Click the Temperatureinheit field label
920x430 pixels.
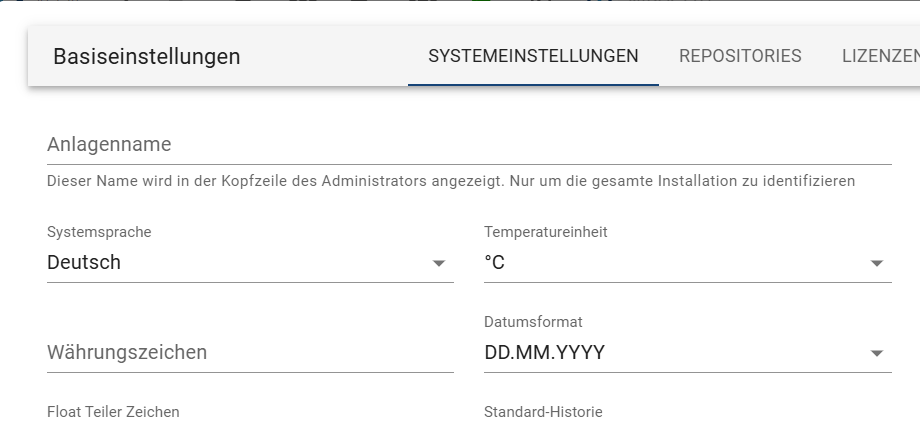tap(545, 232)
